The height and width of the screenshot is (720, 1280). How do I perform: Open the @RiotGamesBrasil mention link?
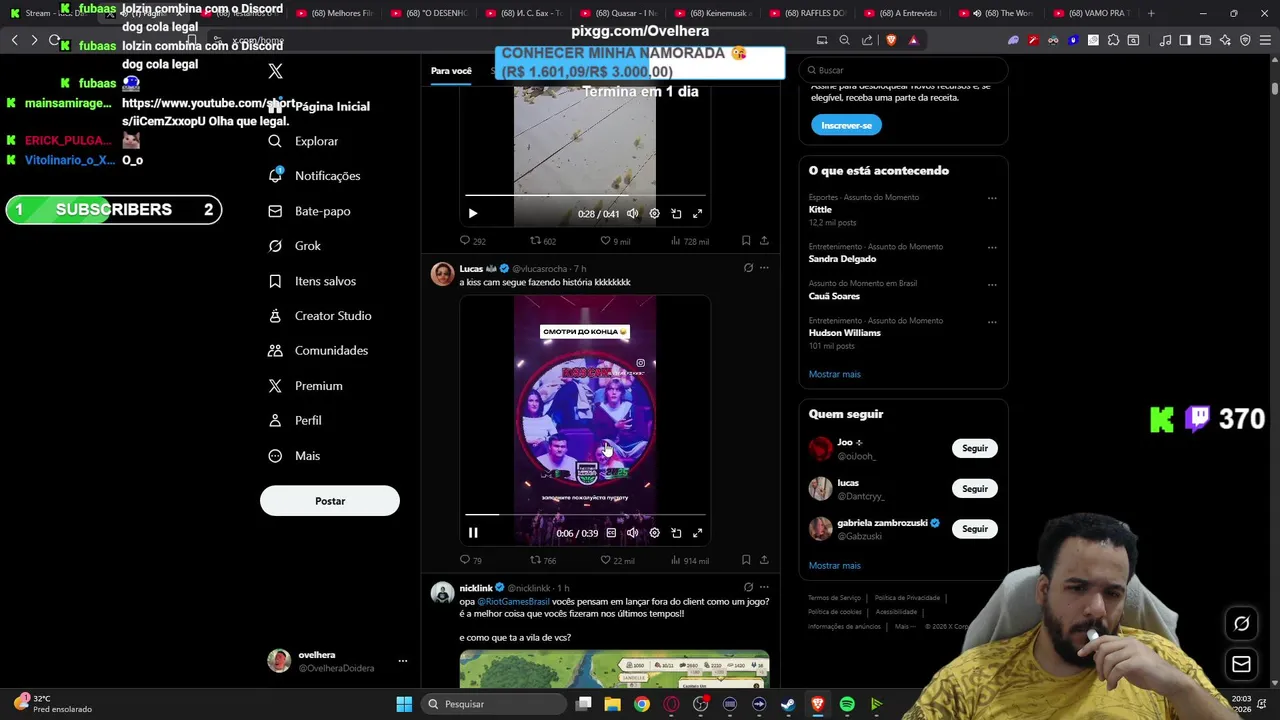click(513, 602)
